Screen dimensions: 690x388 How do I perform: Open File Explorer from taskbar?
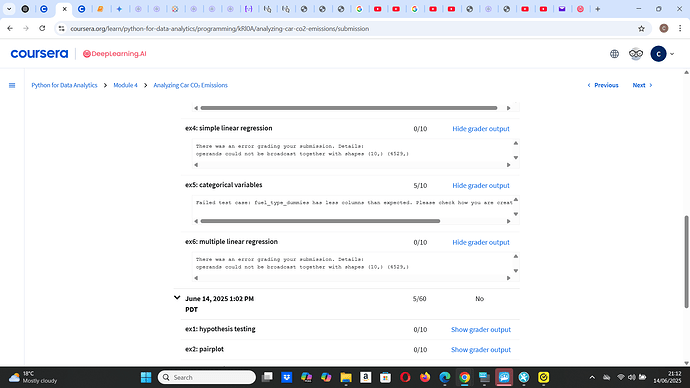point(346,377)
